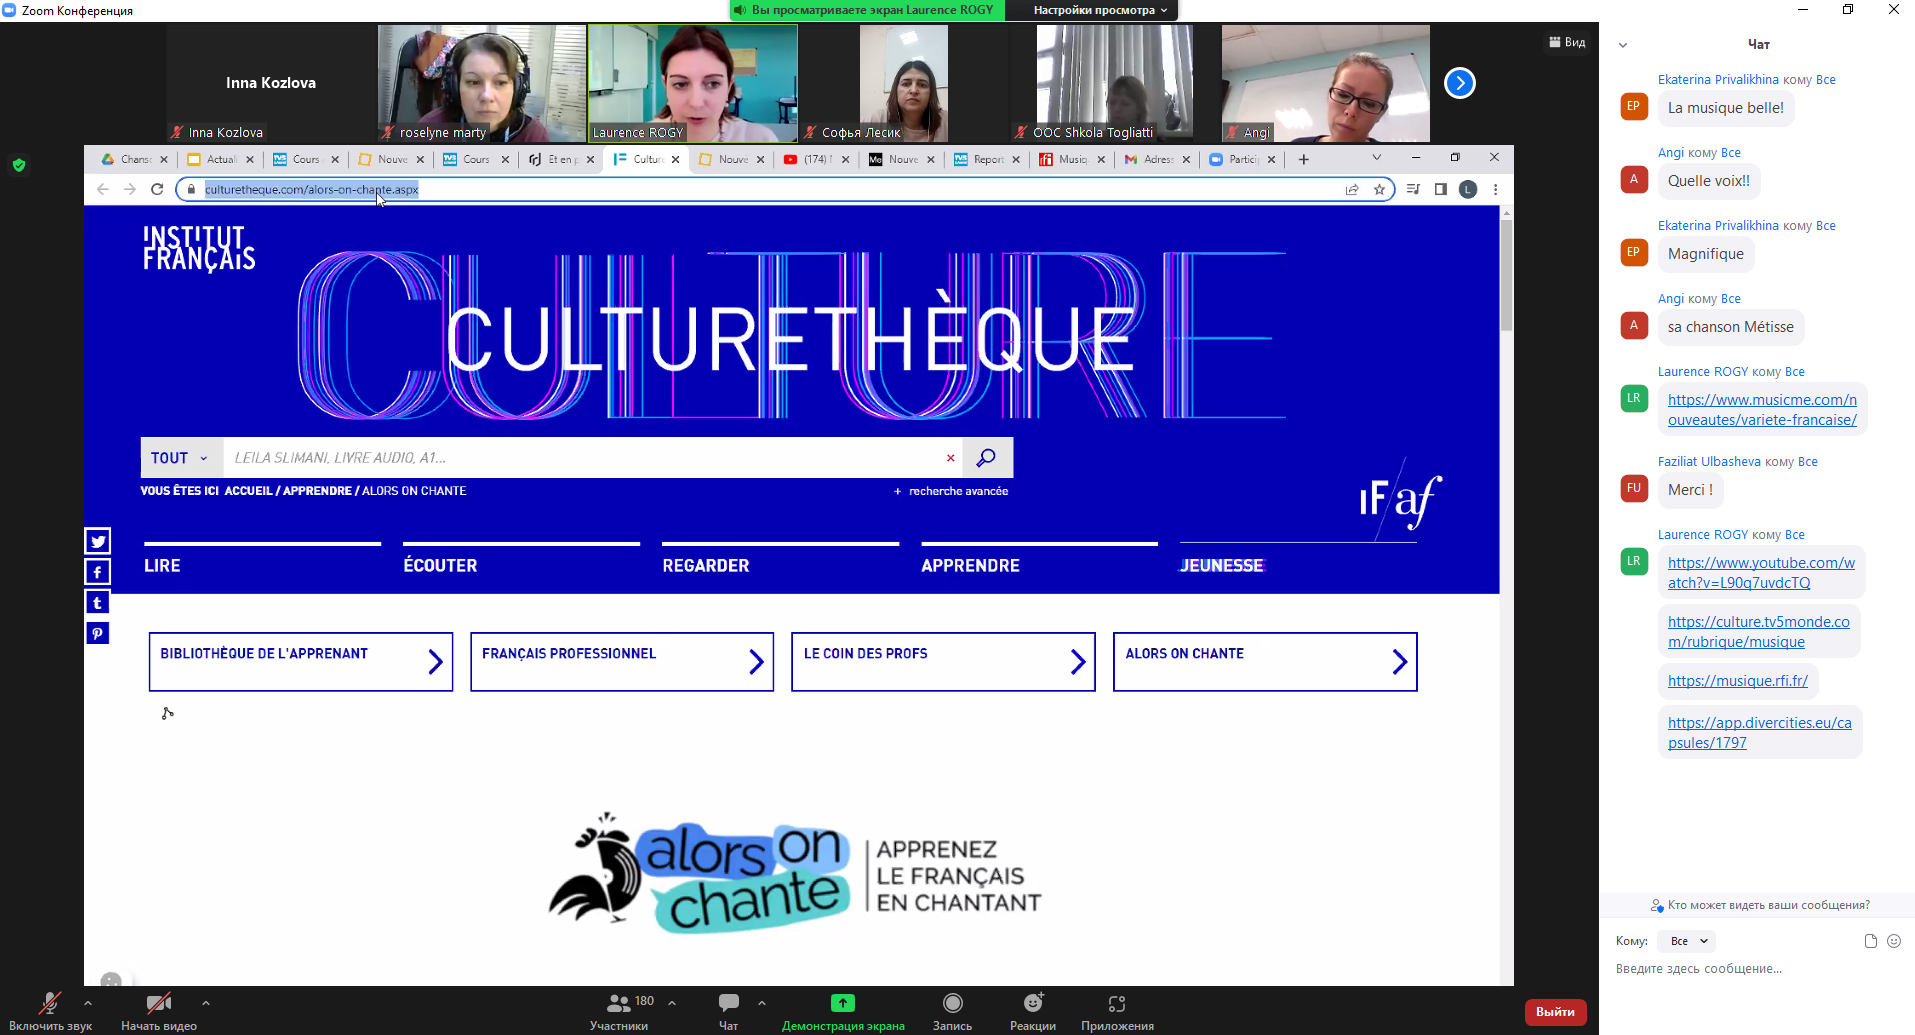Open musique.rfi.fr link in chat
Viewport: 1915px width, 1035px height.
[1738, 681]
